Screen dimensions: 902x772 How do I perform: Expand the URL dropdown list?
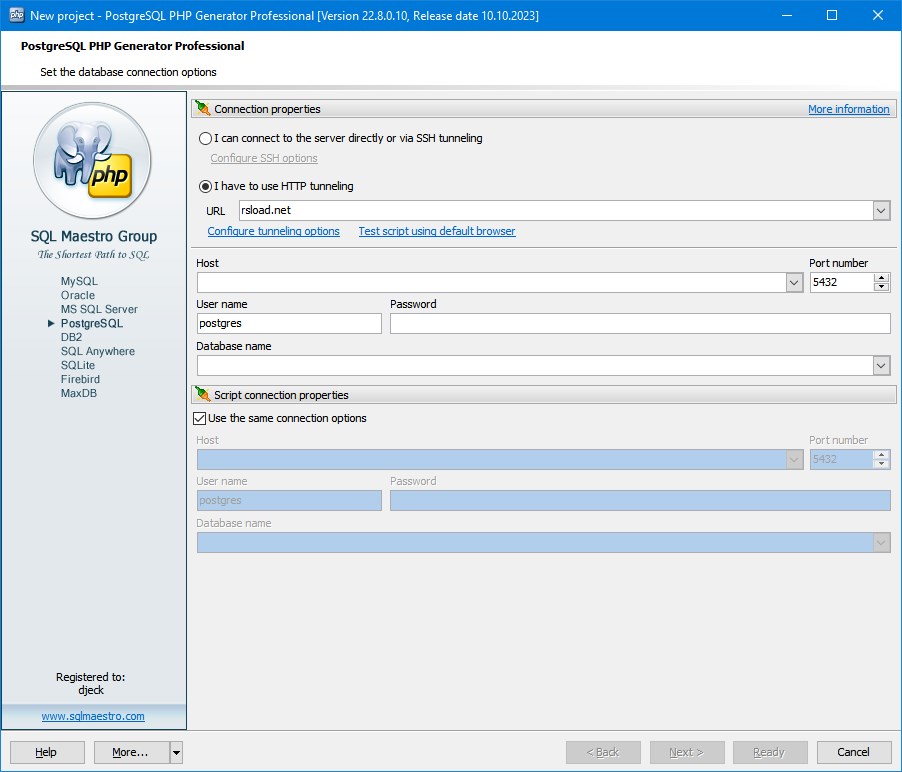click(881, 211)
